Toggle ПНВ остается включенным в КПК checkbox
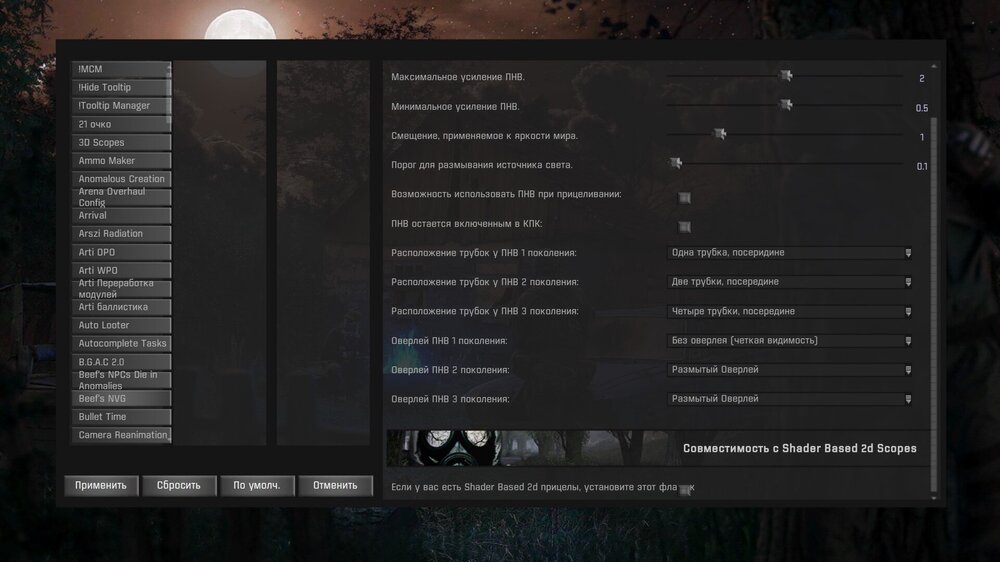The width and height of the screenshot is (1000, 562). click(684, 227)
